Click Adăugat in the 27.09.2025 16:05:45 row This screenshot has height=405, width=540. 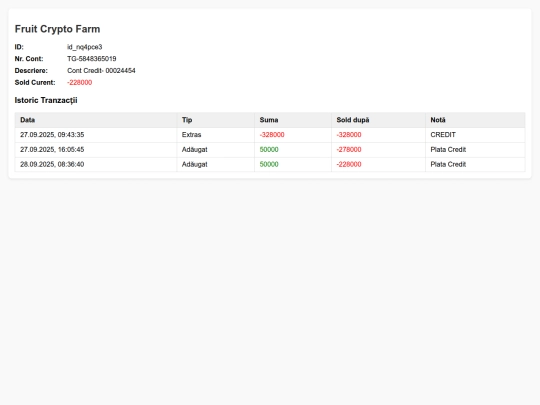[195, 149]
